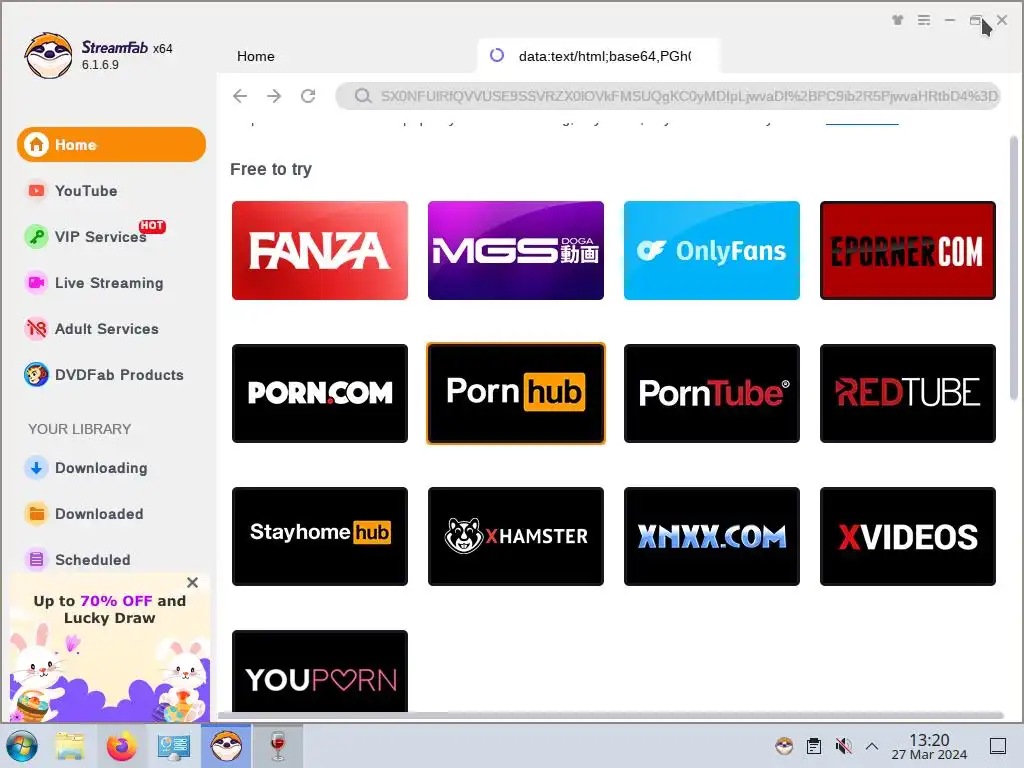Open the hamburger menu in title bar
Screen dimensions: 1024x768
click(924, 20)
